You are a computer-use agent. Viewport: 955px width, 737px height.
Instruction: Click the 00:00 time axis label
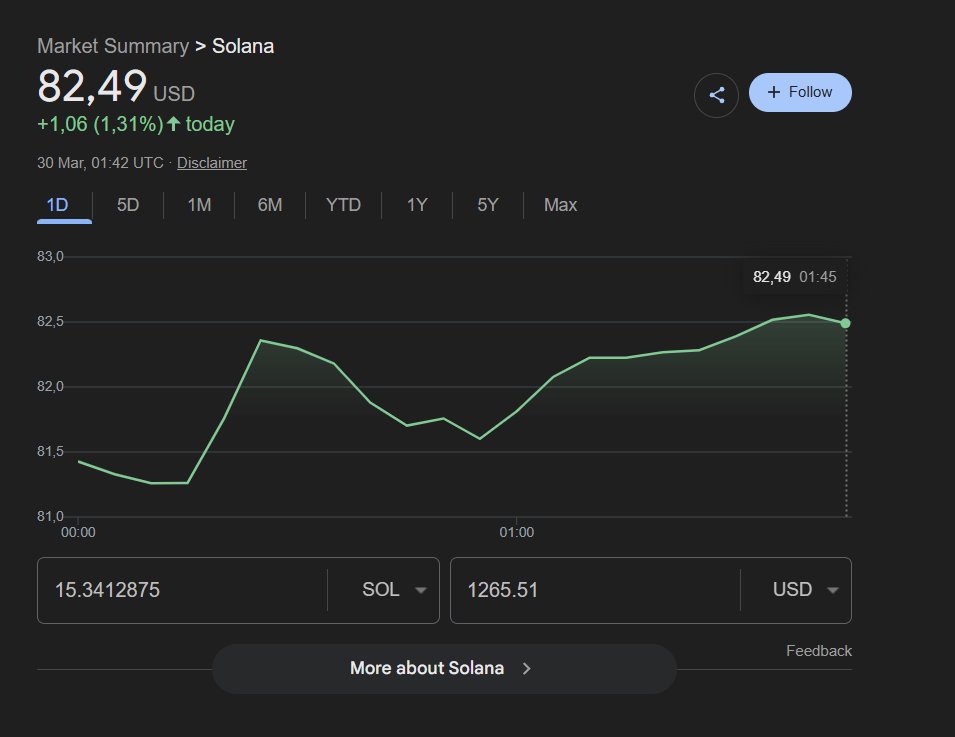78,532
